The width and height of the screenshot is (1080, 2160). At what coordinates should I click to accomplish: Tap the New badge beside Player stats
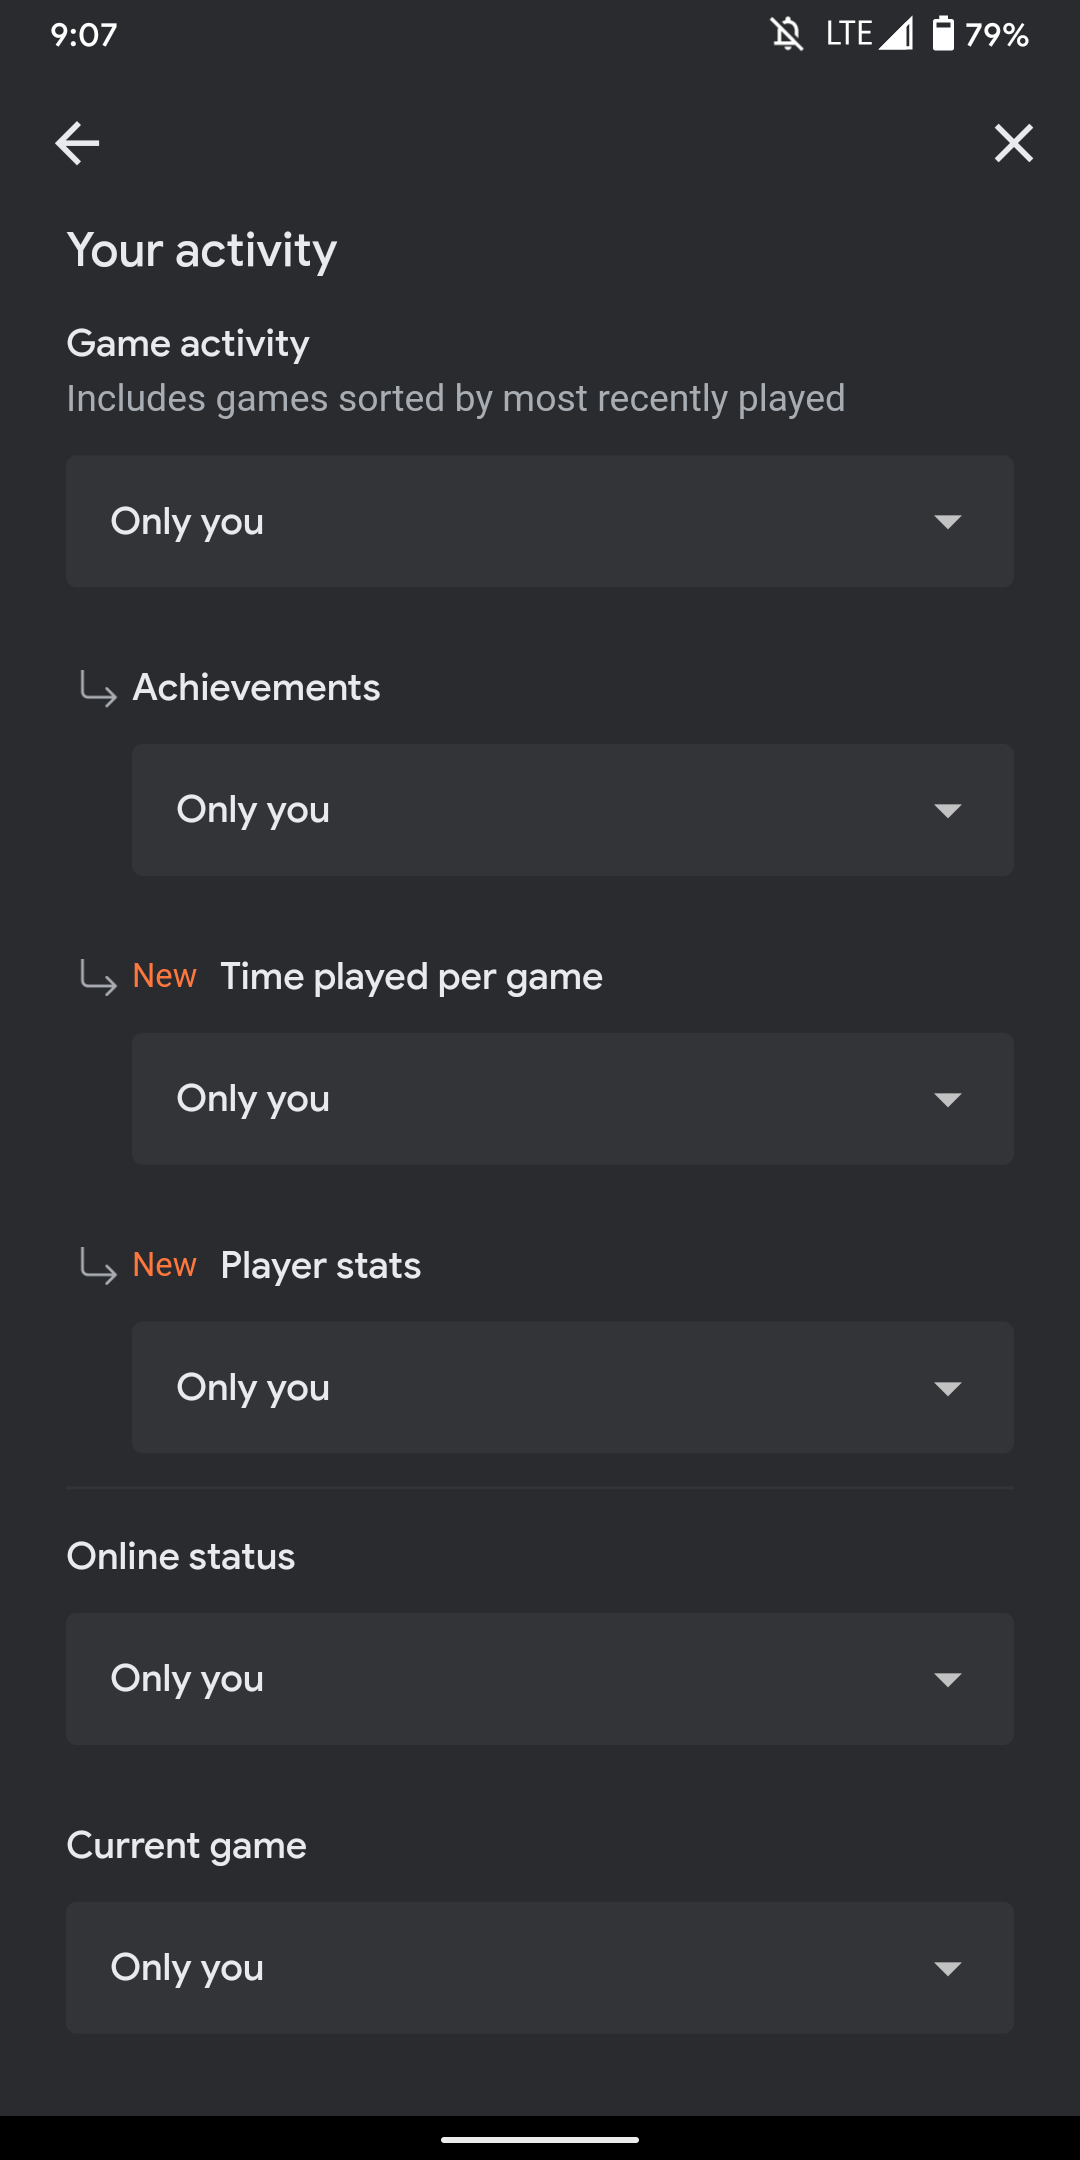pyautogui.click(x=163, y=1264)
